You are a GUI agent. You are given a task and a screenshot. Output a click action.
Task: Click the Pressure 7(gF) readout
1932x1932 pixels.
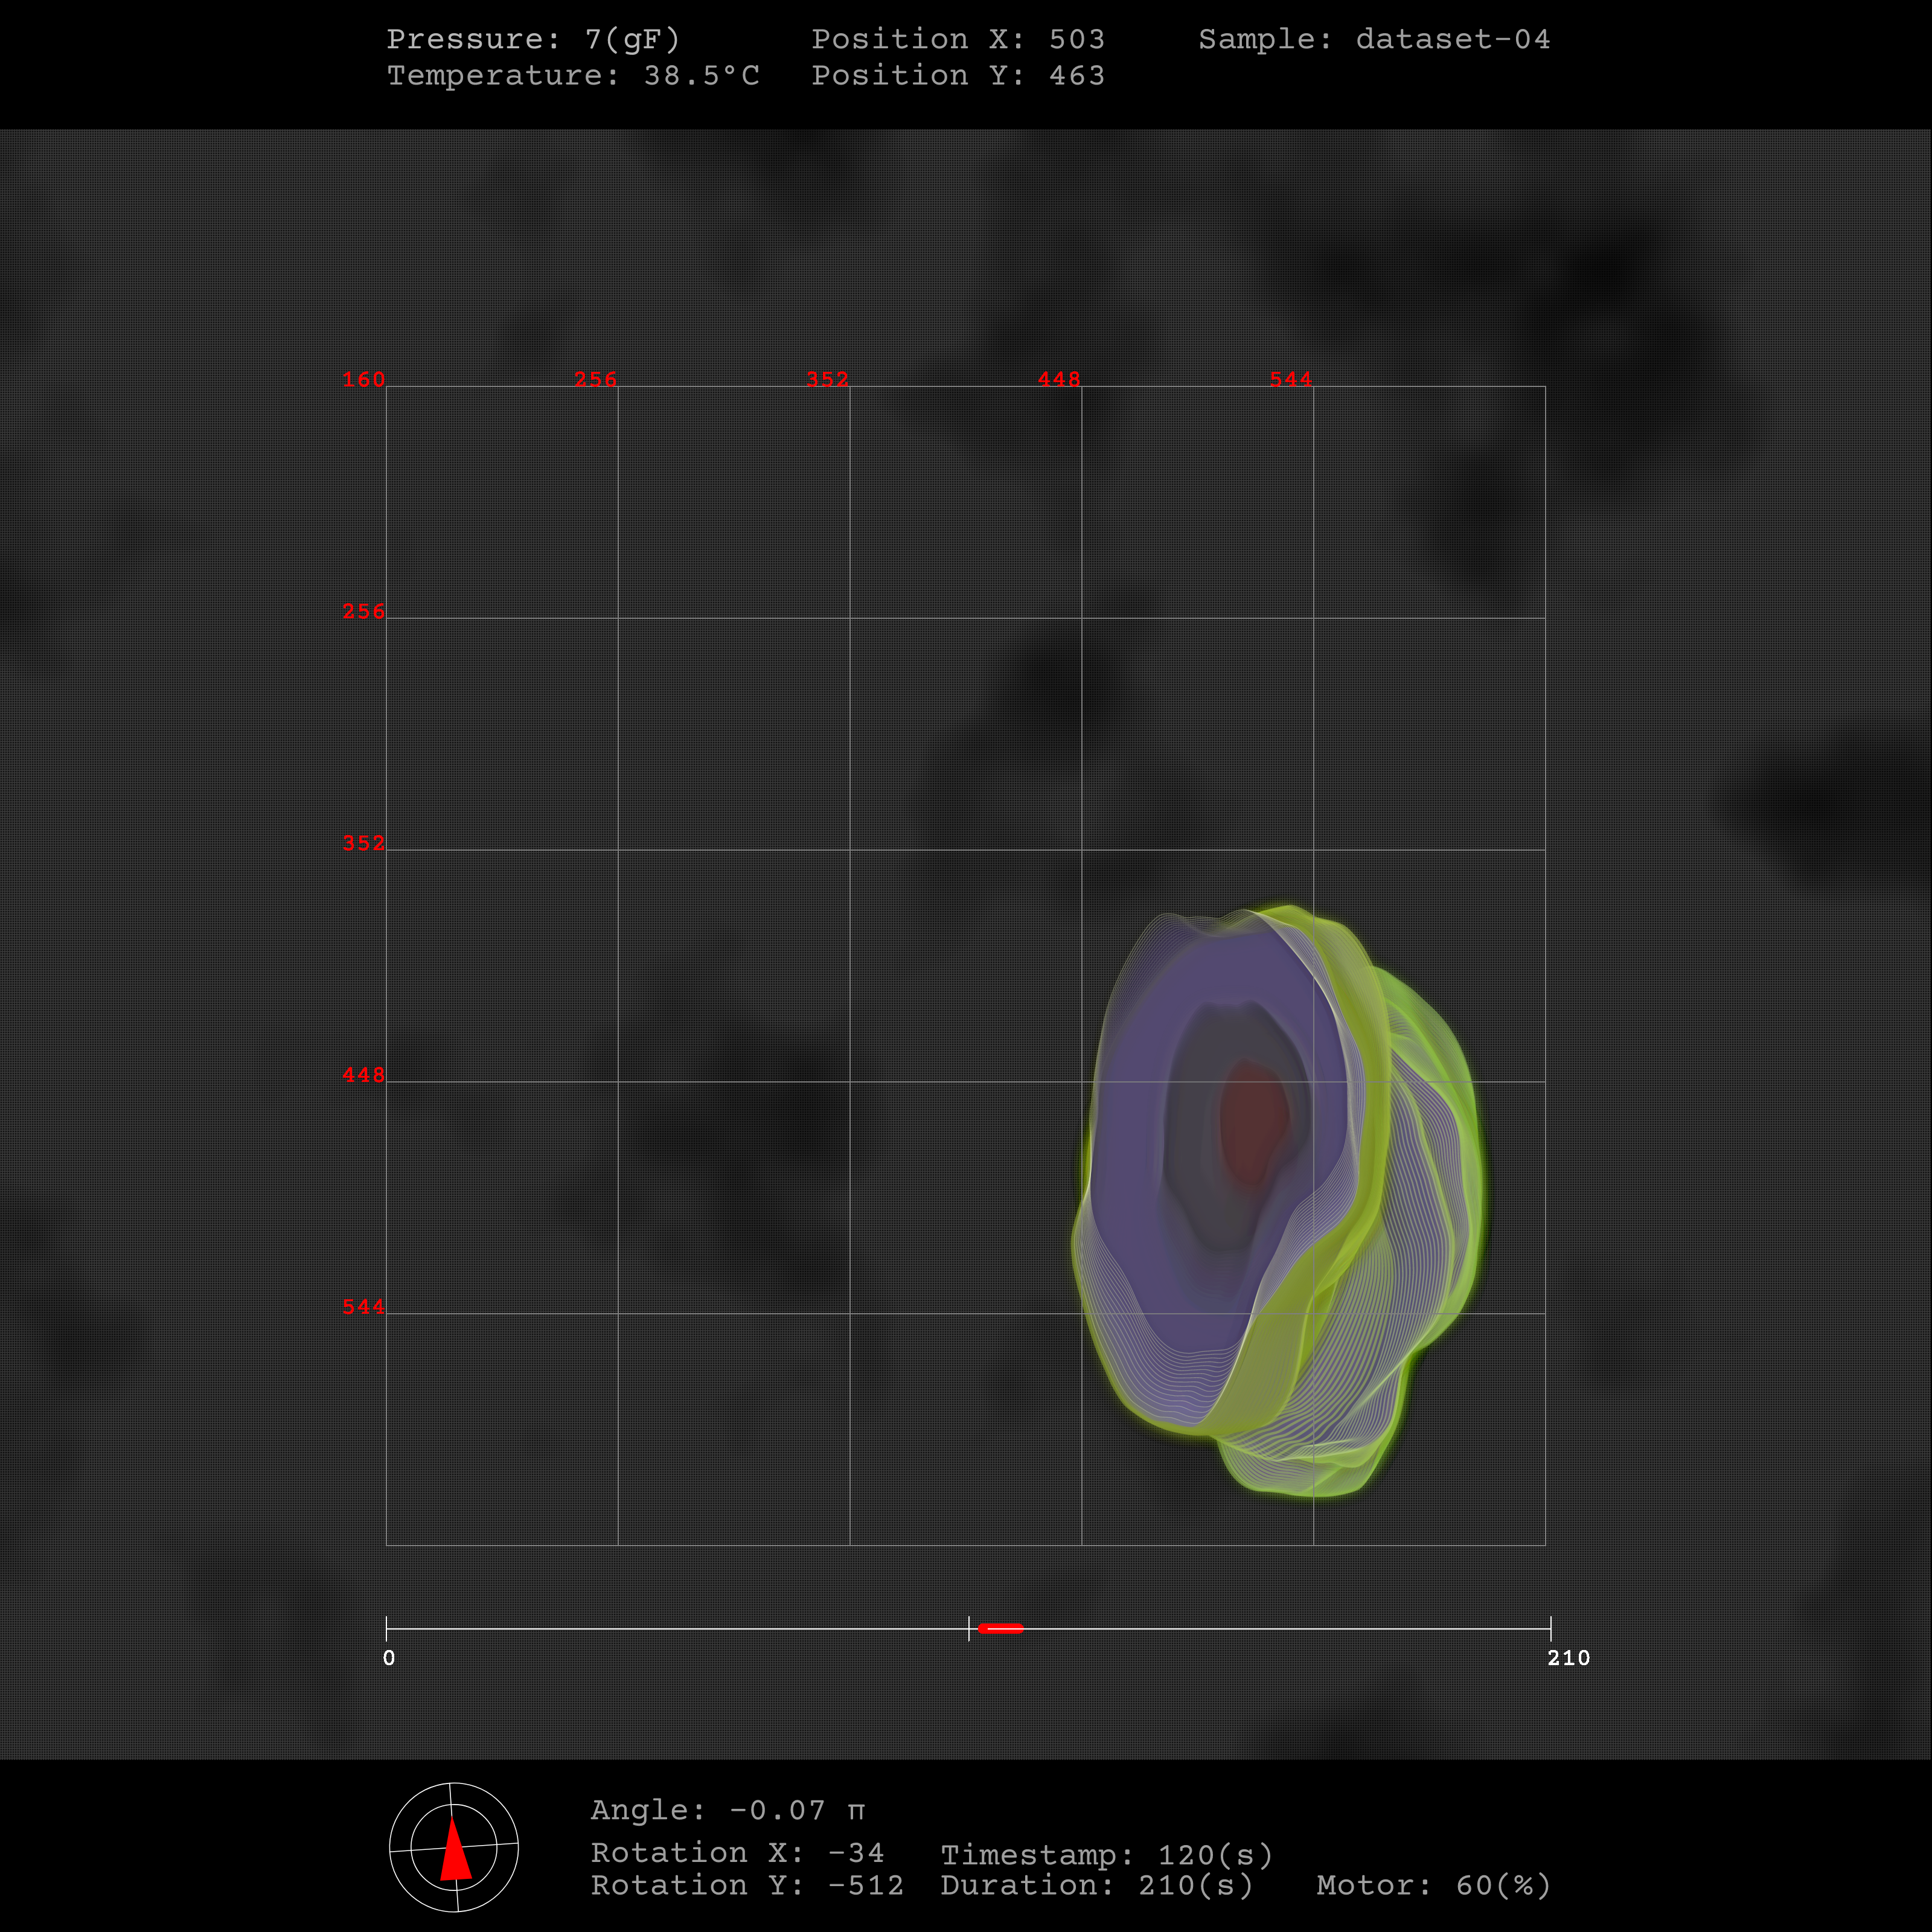pos(533,39)
